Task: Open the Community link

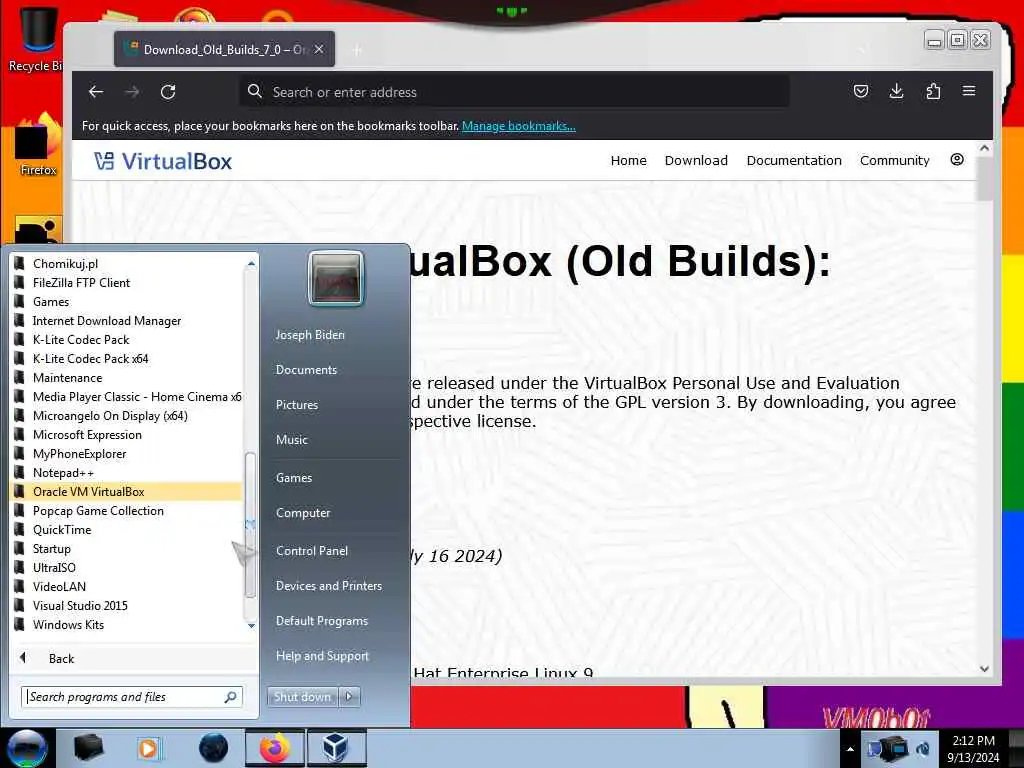Action: click(x=895, y=161)
